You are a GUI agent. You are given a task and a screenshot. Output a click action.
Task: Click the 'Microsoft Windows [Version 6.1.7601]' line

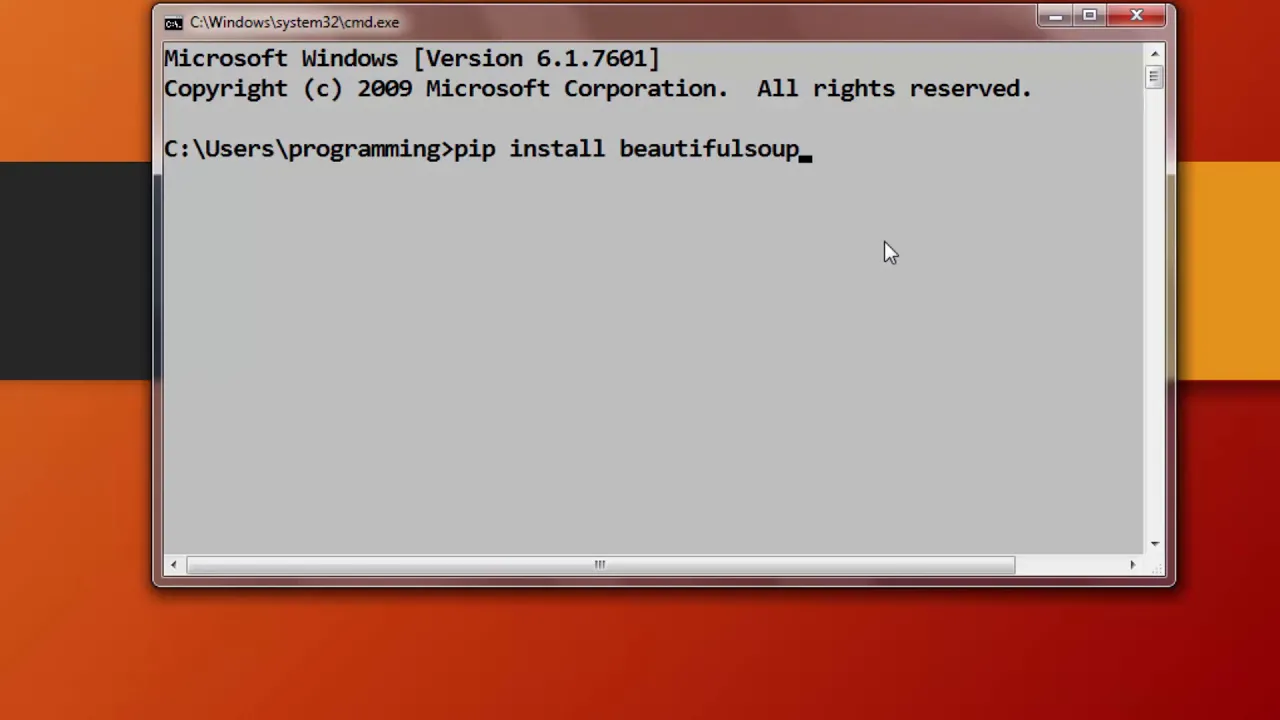click(412, 59)
